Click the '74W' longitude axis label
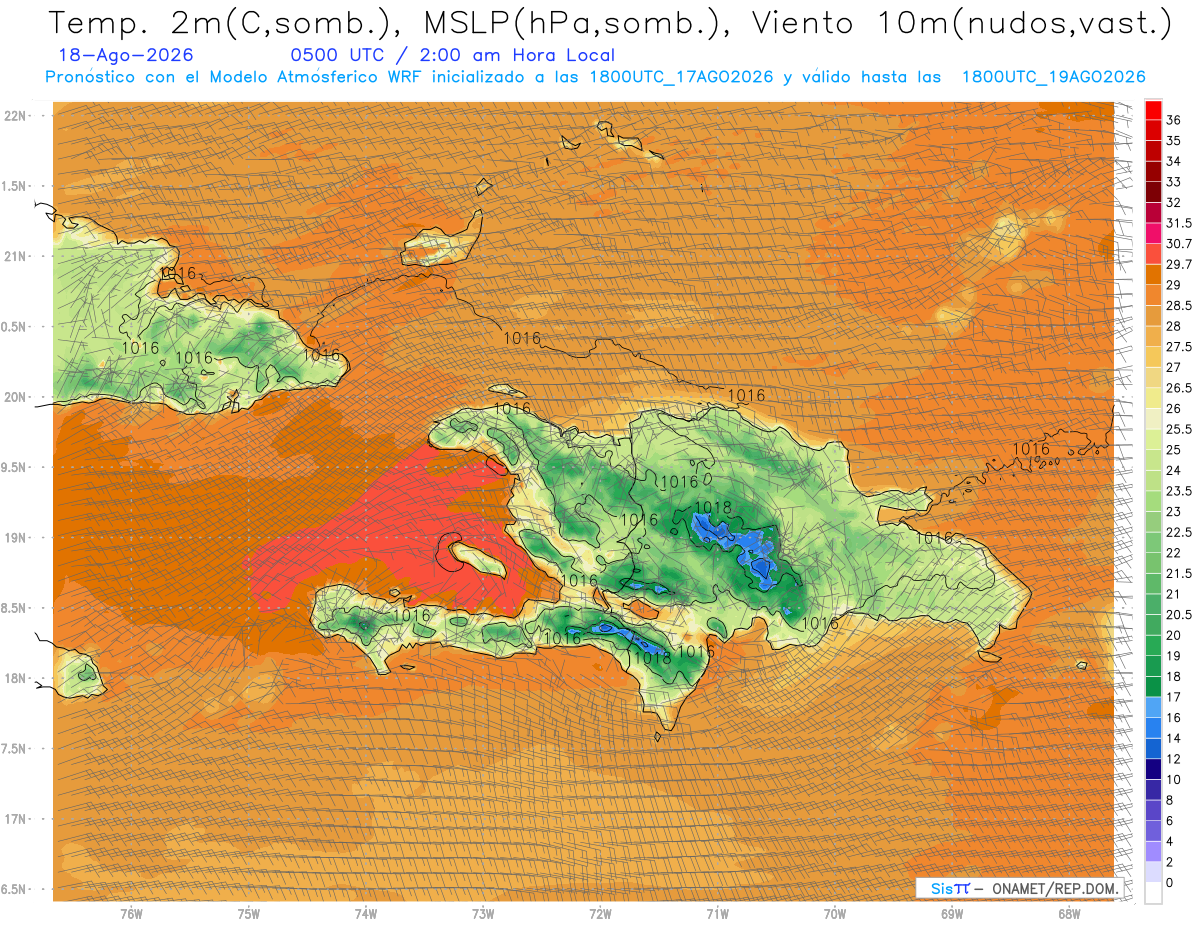The width and height of the screenshot is (1200, 927). (x=366, y=914)
